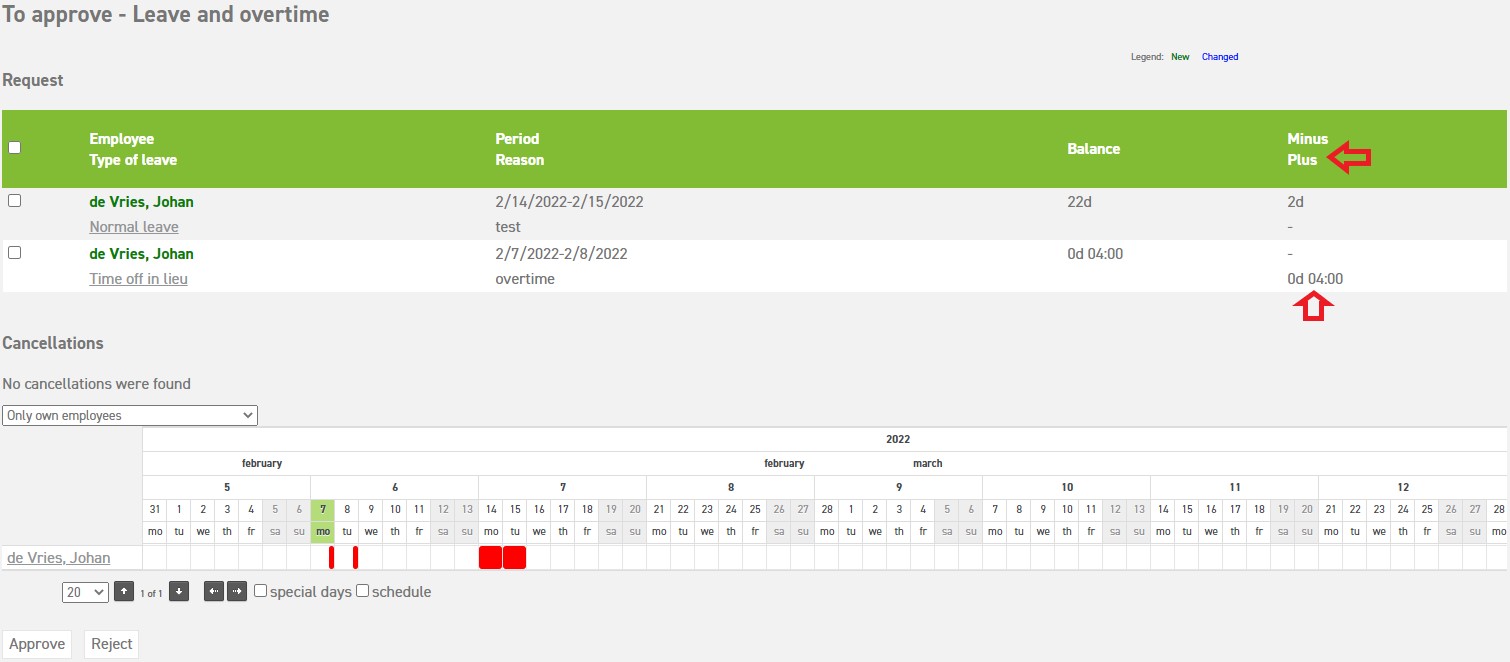Click the up arrow page navigation icon
1510x662 pixels.
pos(123,592)
